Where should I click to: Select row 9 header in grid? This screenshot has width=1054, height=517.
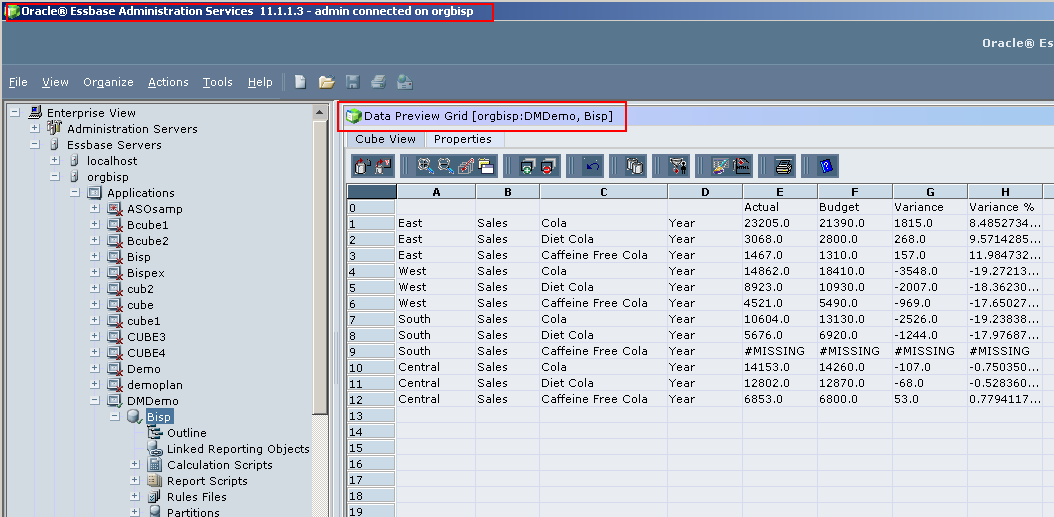pyautogui.click(x=372, y=351)
